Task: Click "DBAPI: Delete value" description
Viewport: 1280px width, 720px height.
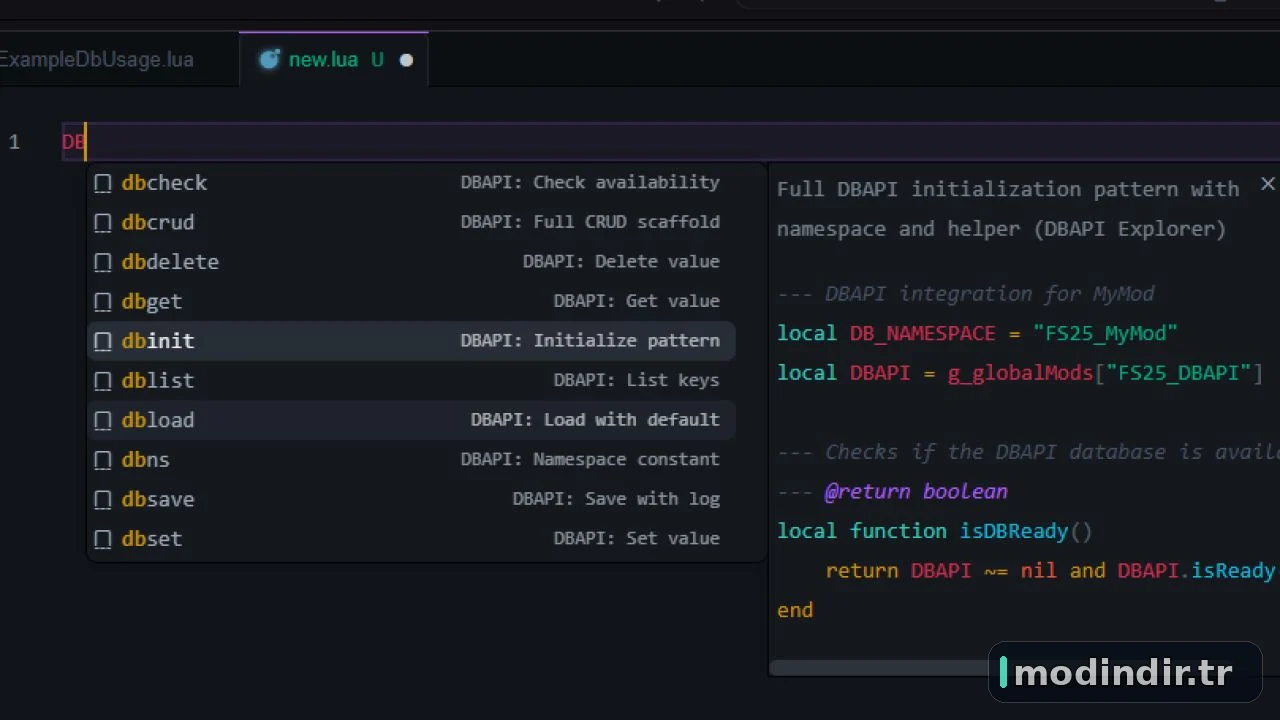Action: pos(621,261)
